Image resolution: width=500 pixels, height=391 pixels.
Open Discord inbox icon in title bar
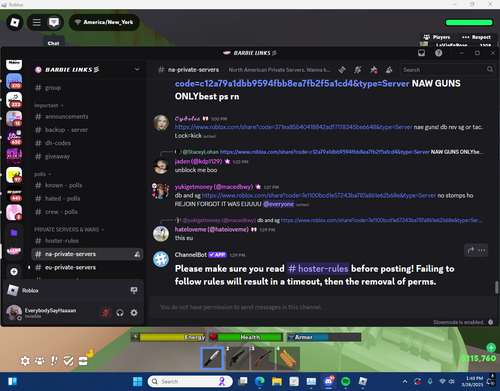(x=421, y=53)
